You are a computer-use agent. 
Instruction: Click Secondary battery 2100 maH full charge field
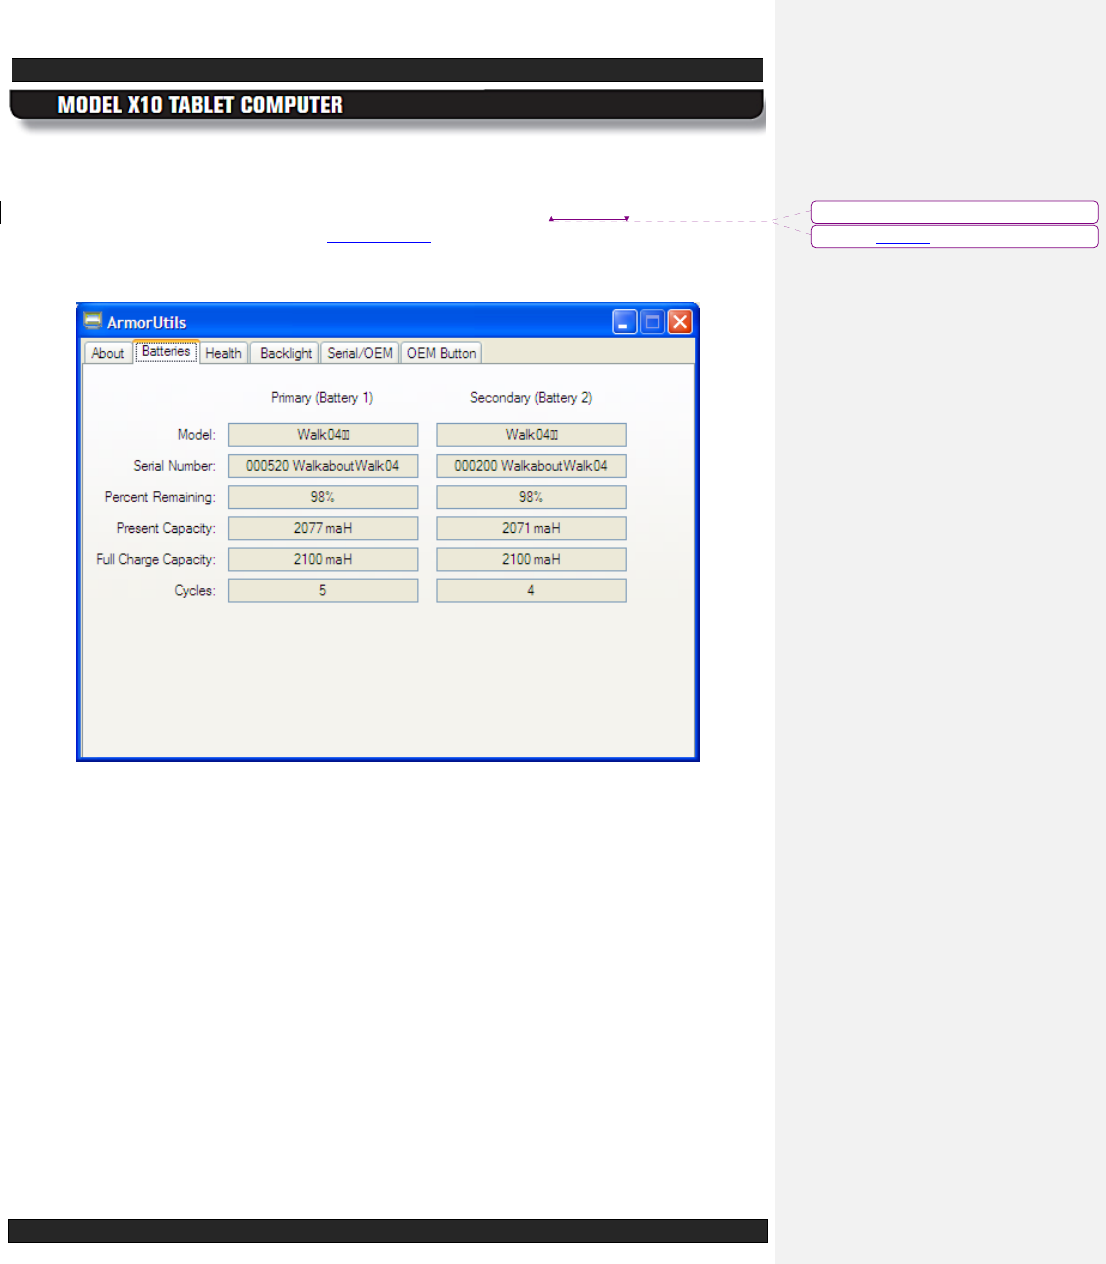531,559
